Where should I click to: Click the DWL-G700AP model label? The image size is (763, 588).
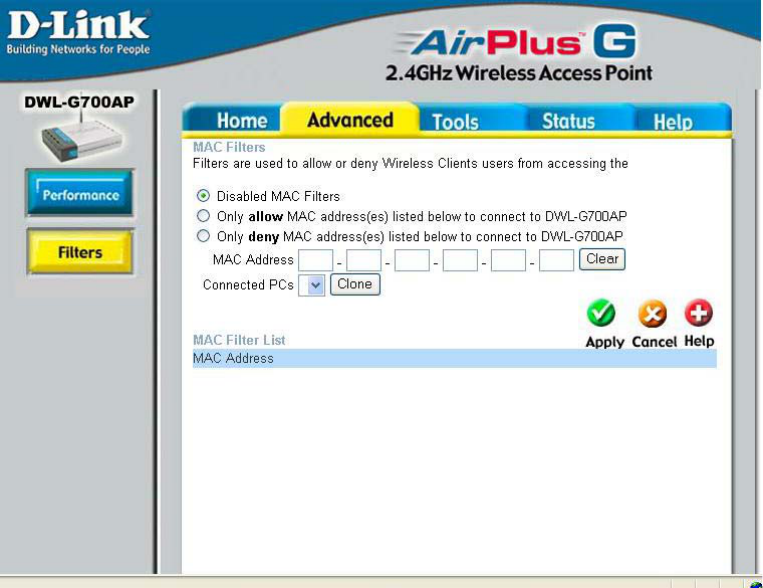click(79, 102)
